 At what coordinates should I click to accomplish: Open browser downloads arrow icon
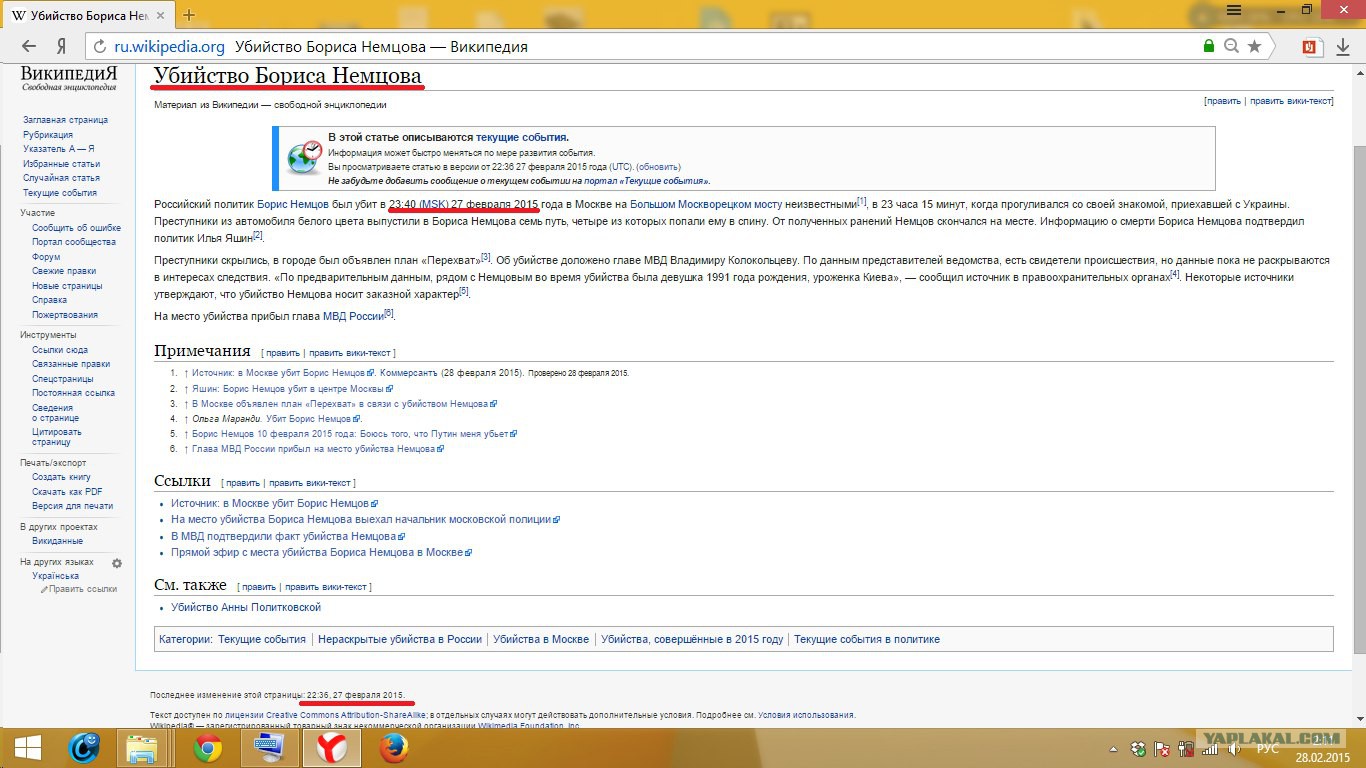click(1344, 46)
